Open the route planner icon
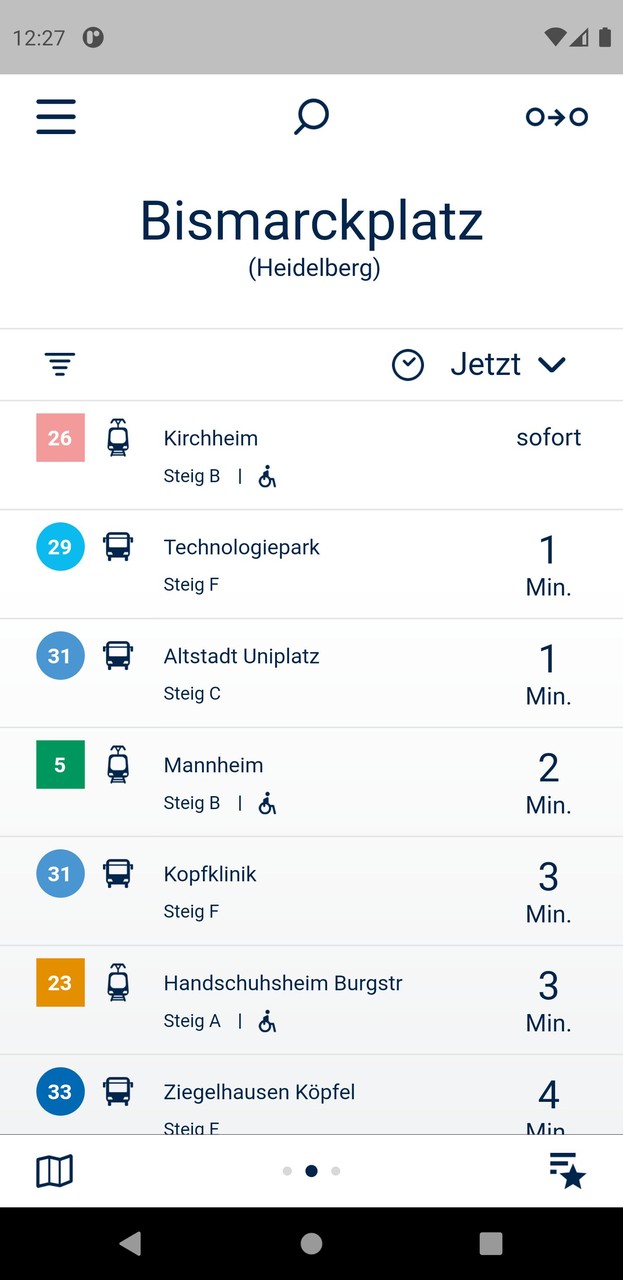Image resolution: width=623 pixels, height=1280 pixels. (x=557, y=117)
